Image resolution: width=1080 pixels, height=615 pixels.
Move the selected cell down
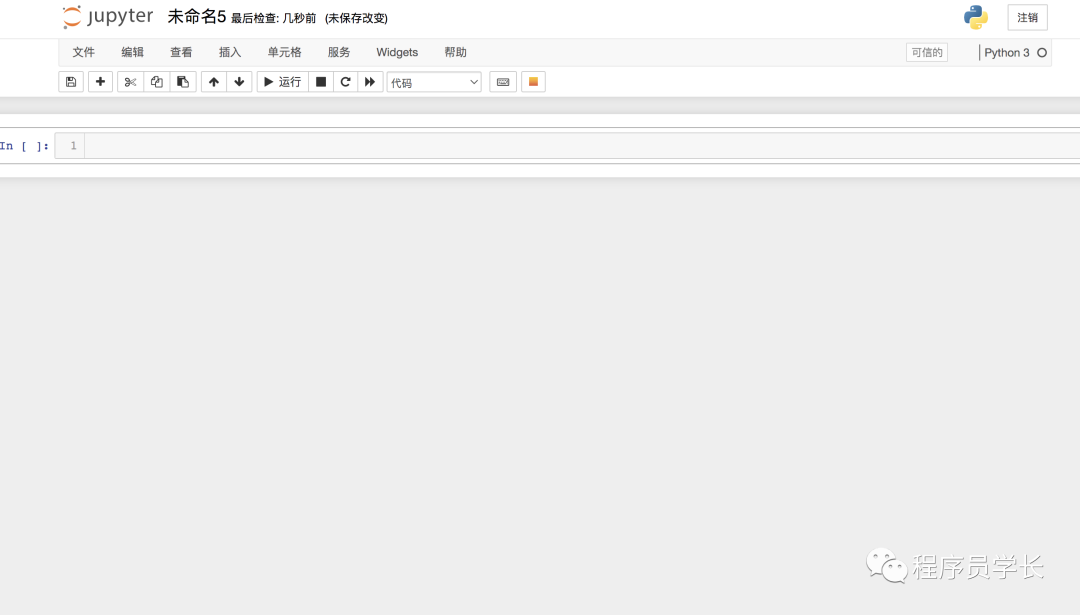coord(239,82)
